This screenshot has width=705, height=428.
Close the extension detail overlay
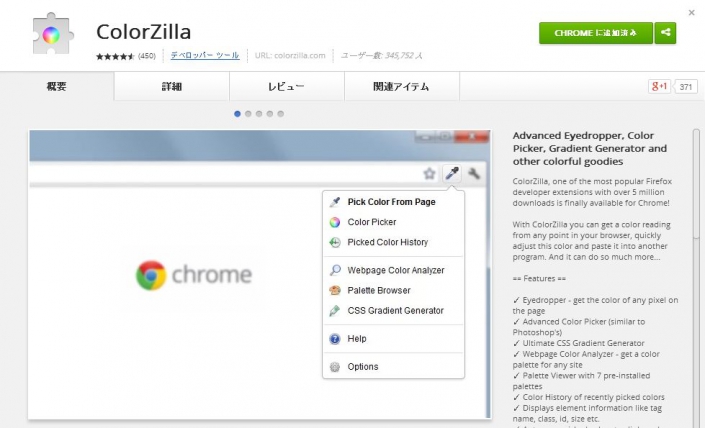point(692,13)
